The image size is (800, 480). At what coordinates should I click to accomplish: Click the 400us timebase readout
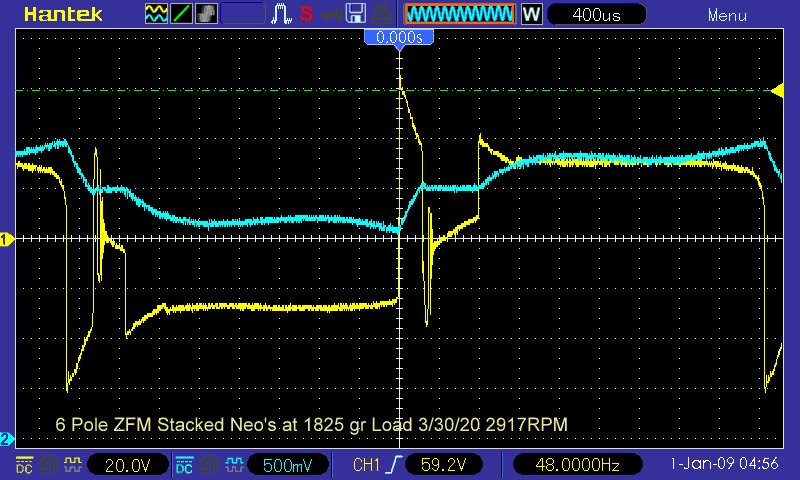coord(596,15)
